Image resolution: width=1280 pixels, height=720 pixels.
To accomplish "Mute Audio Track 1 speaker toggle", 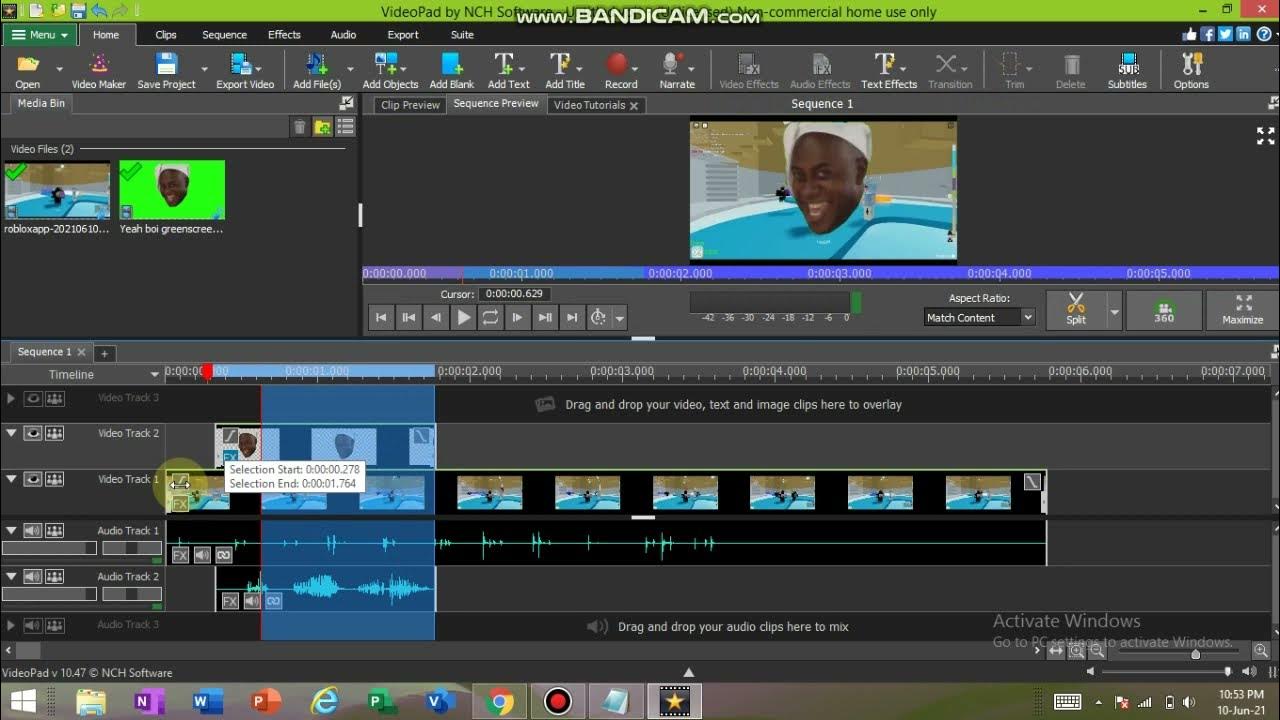I will point(33,531).
